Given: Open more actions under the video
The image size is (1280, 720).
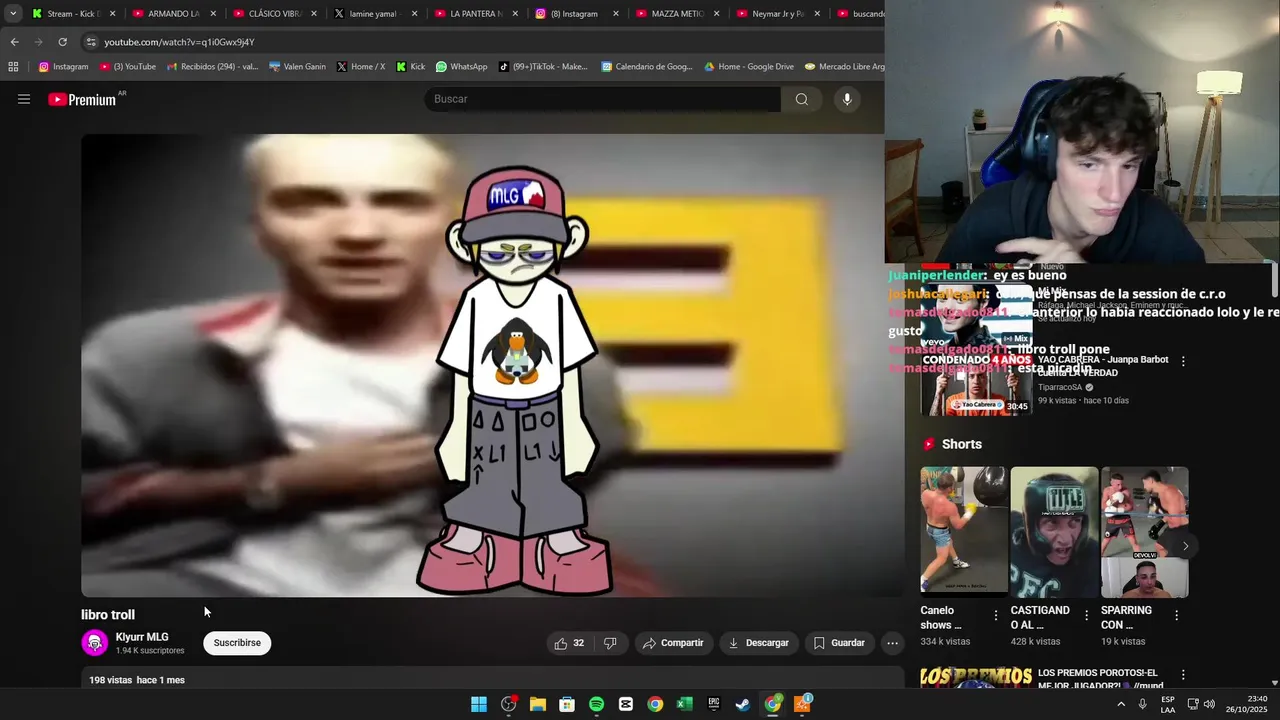Looking at the screenshot, I should 893,643.
